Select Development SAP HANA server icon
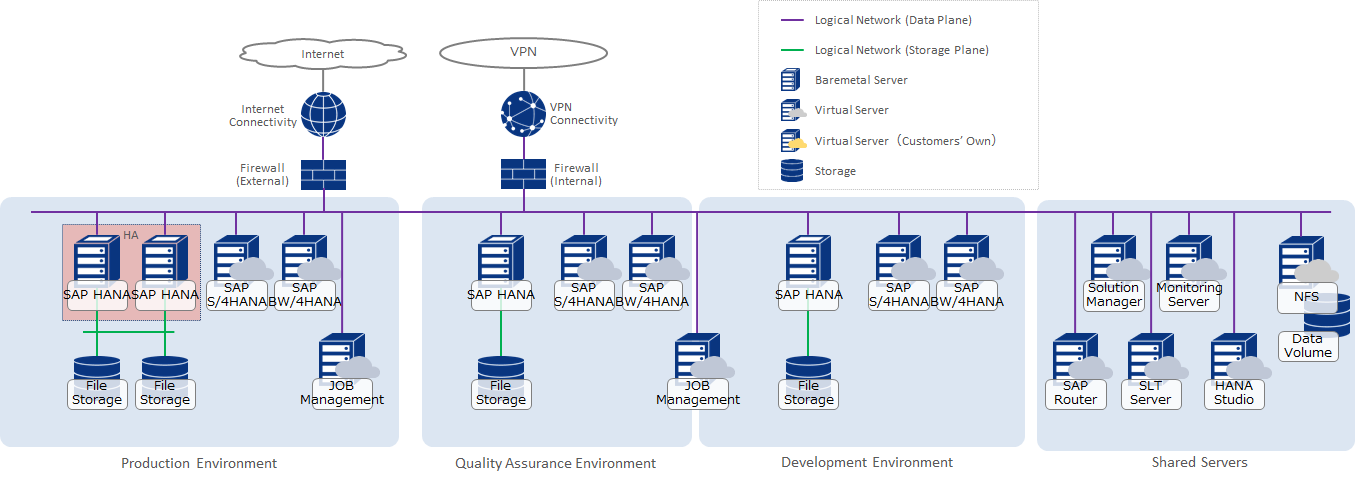 coord(809,260)
